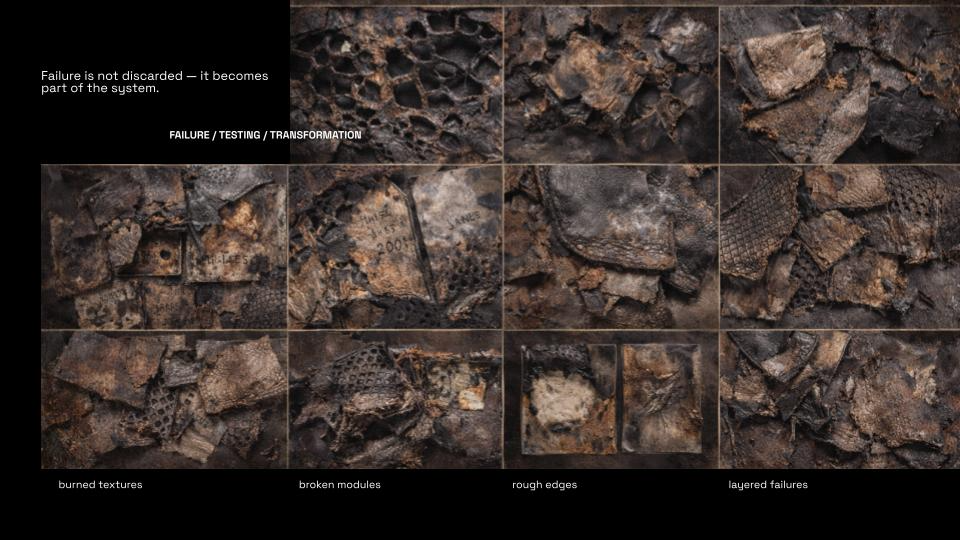
Task: Click the left framed panel with pale center
Action: (568, 400)
